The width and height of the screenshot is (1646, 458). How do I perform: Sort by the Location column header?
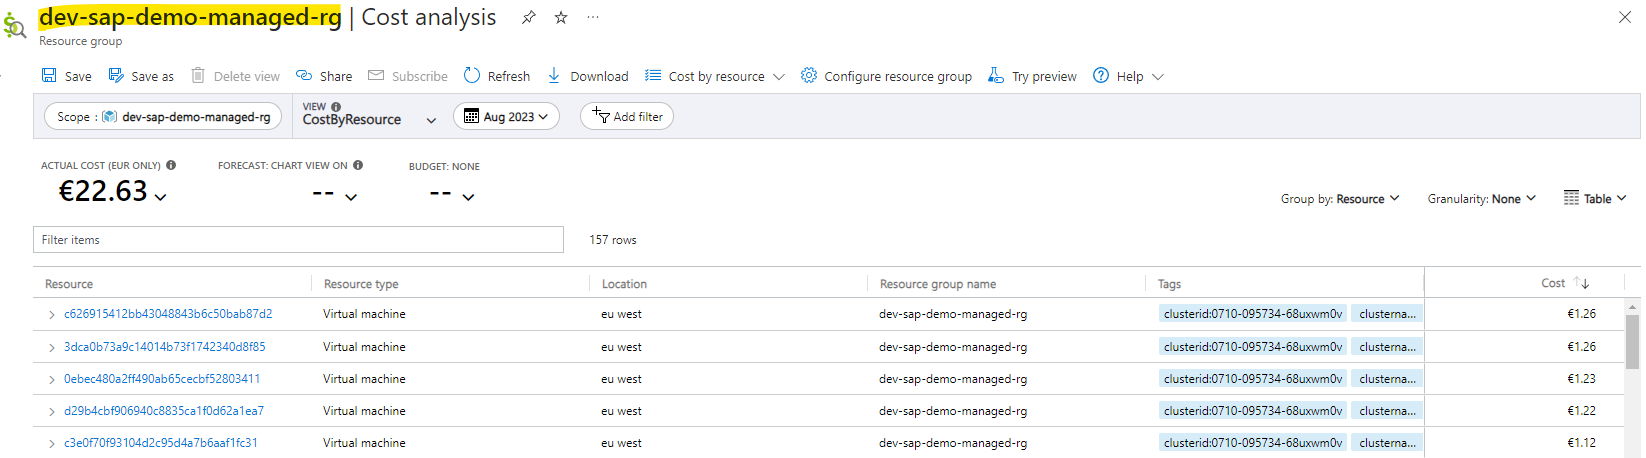tap(624, 284)
